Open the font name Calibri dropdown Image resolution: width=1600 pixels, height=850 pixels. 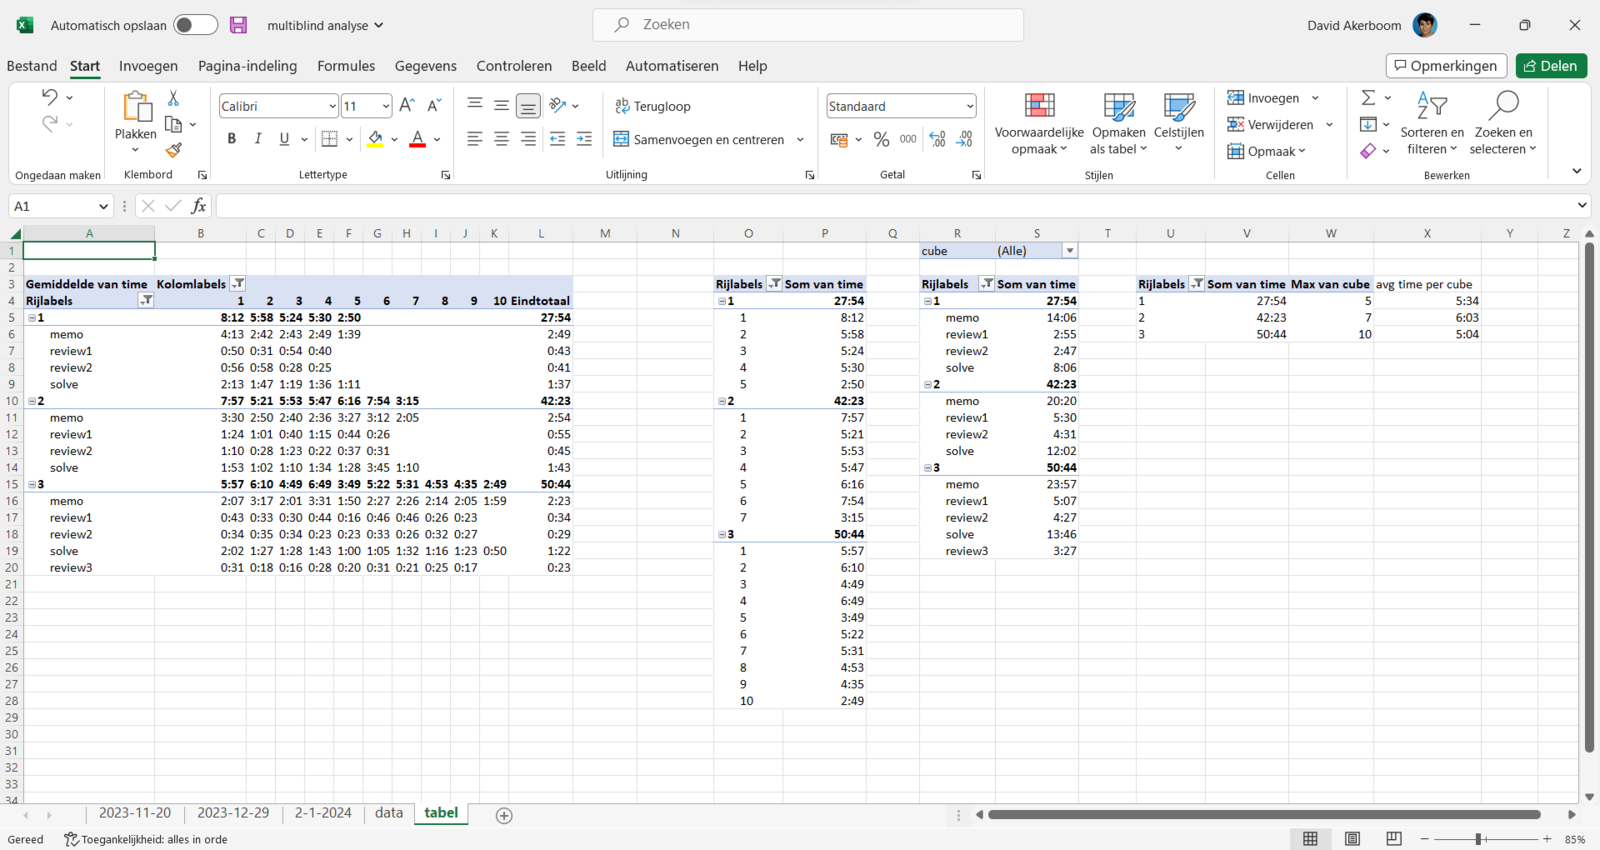pos(332,106)
